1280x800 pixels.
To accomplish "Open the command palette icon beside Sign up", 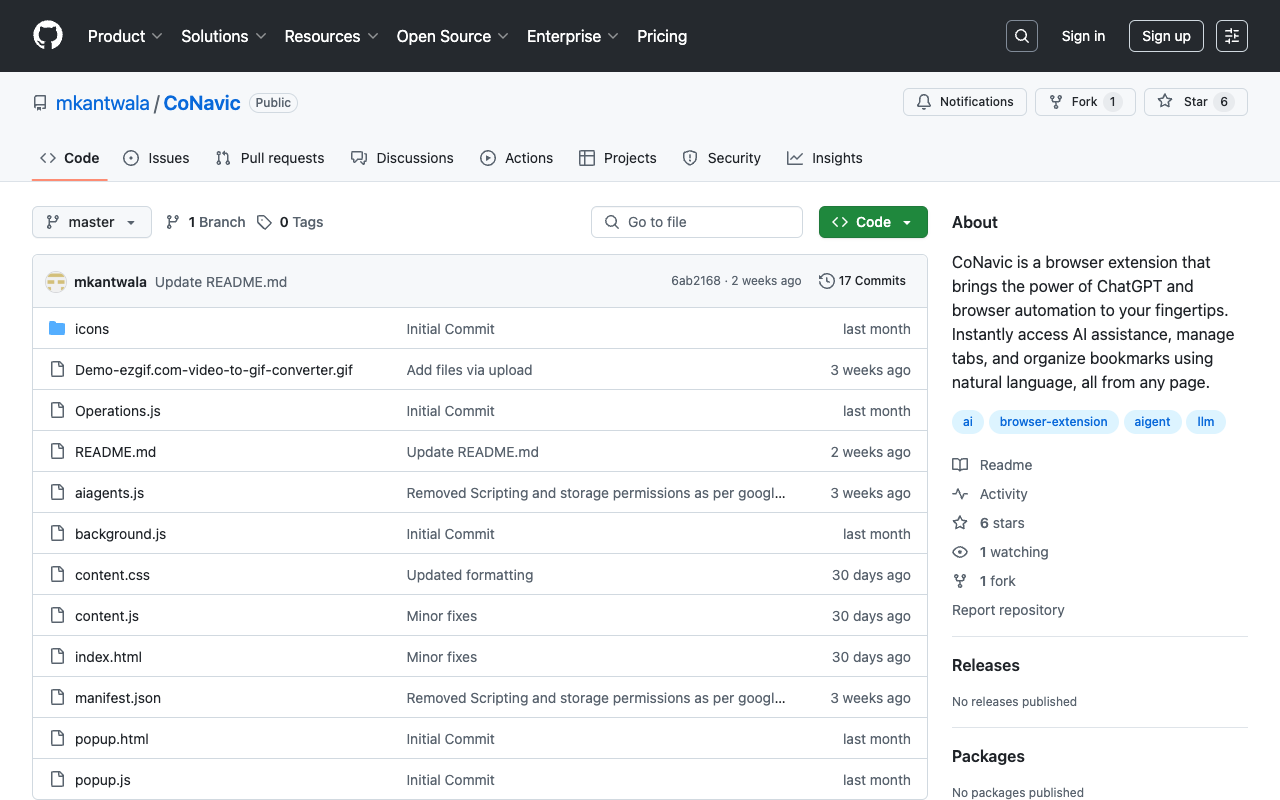I will click(1231, 35).
